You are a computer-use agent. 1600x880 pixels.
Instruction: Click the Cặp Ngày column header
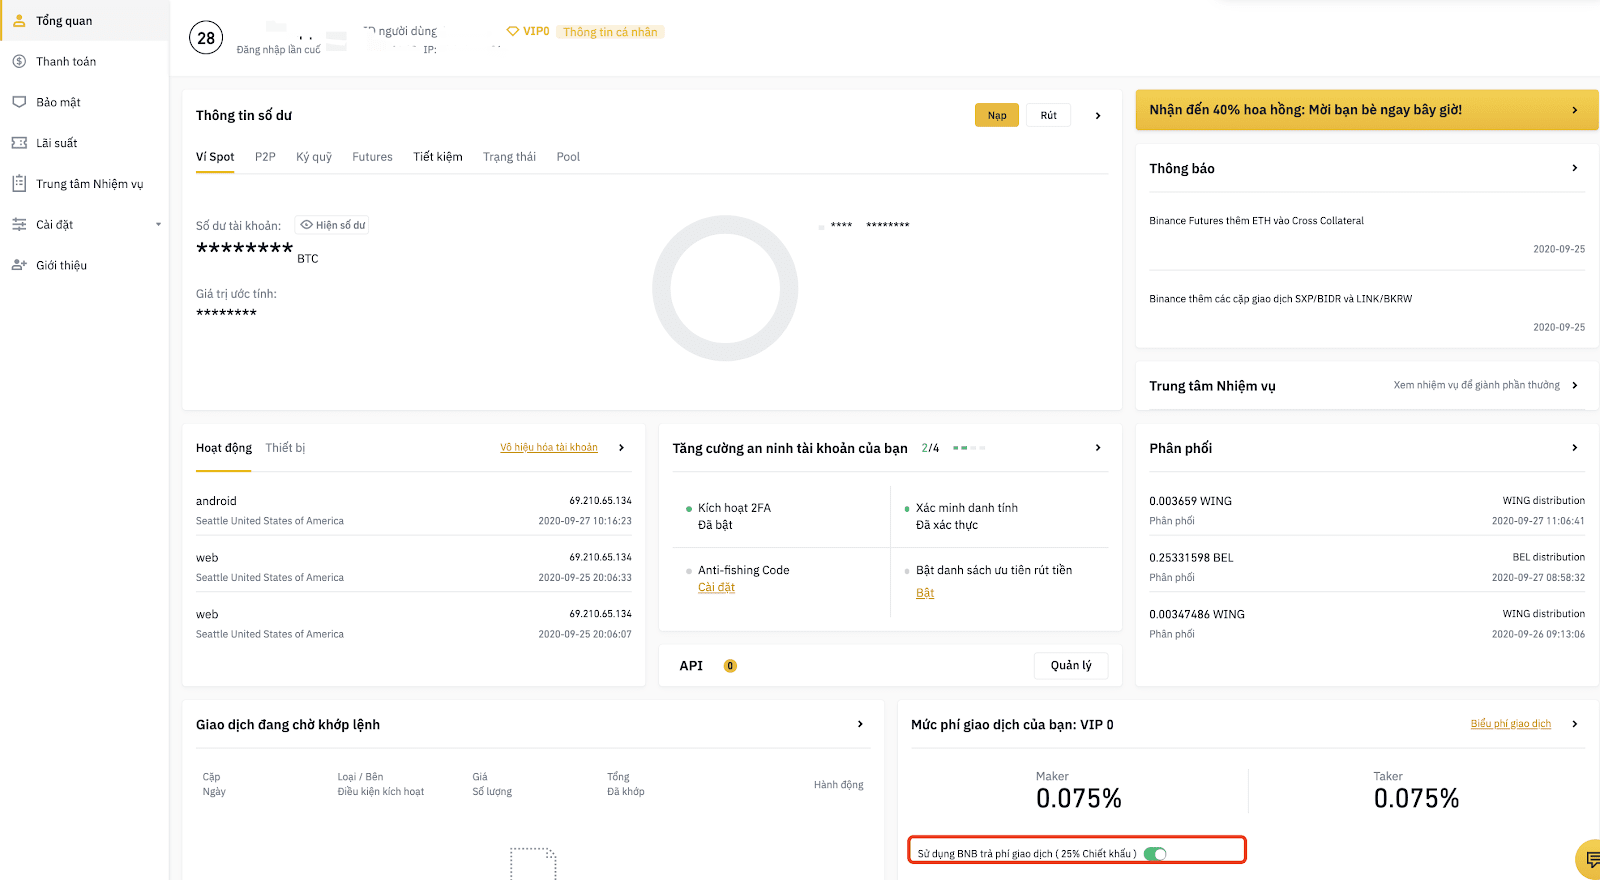pyautogui.click(x=214, y=784)
